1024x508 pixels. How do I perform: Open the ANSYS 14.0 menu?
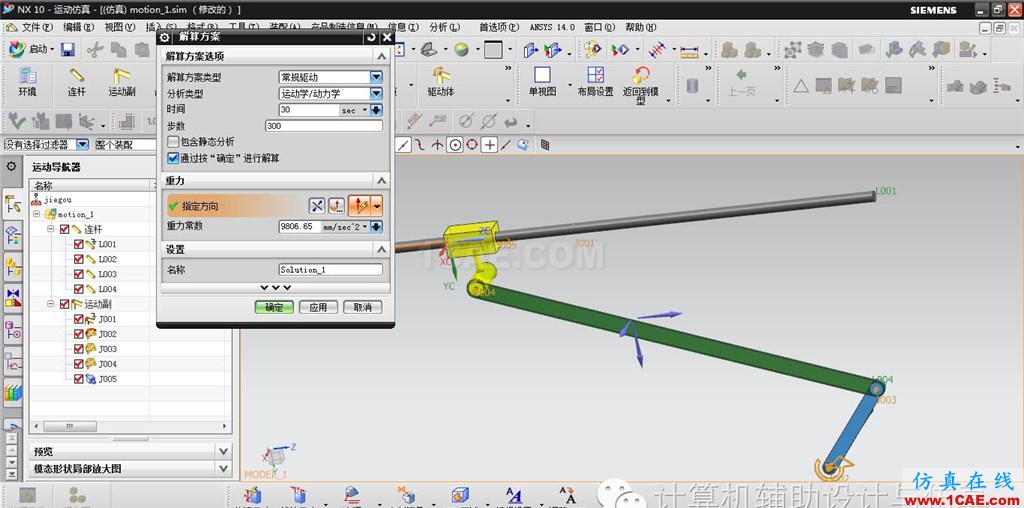click(x=552, y=27)
